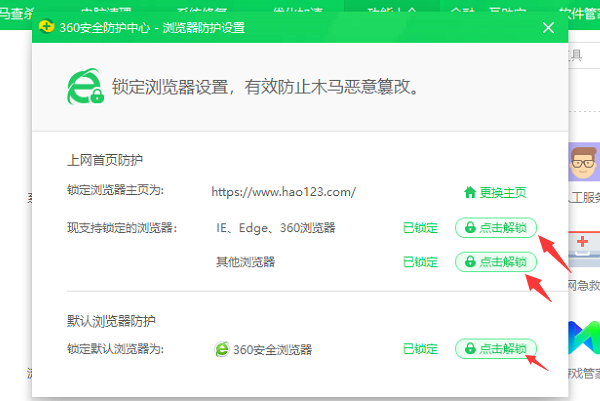Click the dialog title 浏览器防护设置
The width and height of the screenshot is (600, 401).
pos(204,28)
